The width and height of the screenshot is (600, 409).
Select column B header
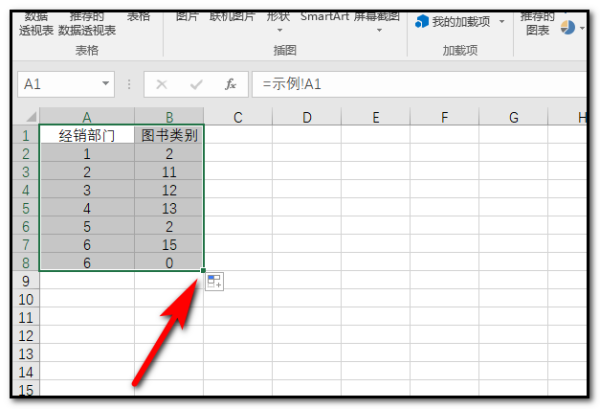(x=169, y=116)
